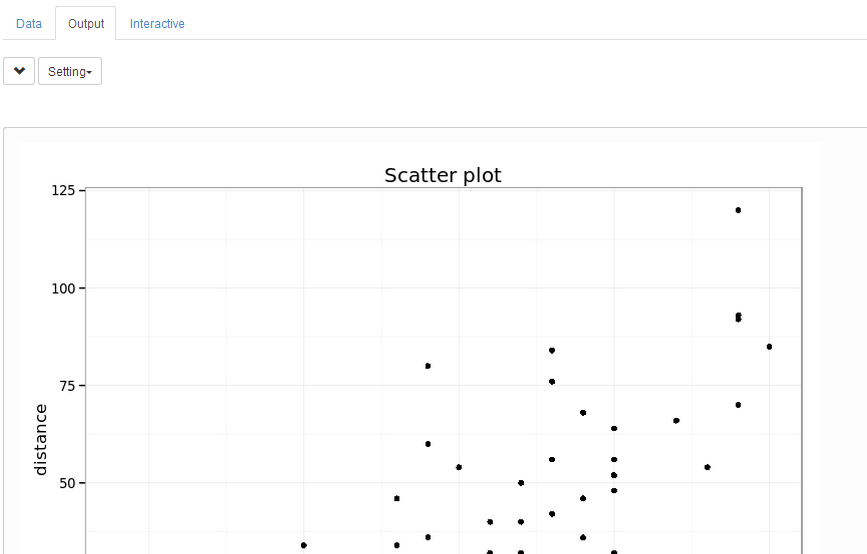
Task: Click the 50 y-axis tick label
Action: [68, 483]
